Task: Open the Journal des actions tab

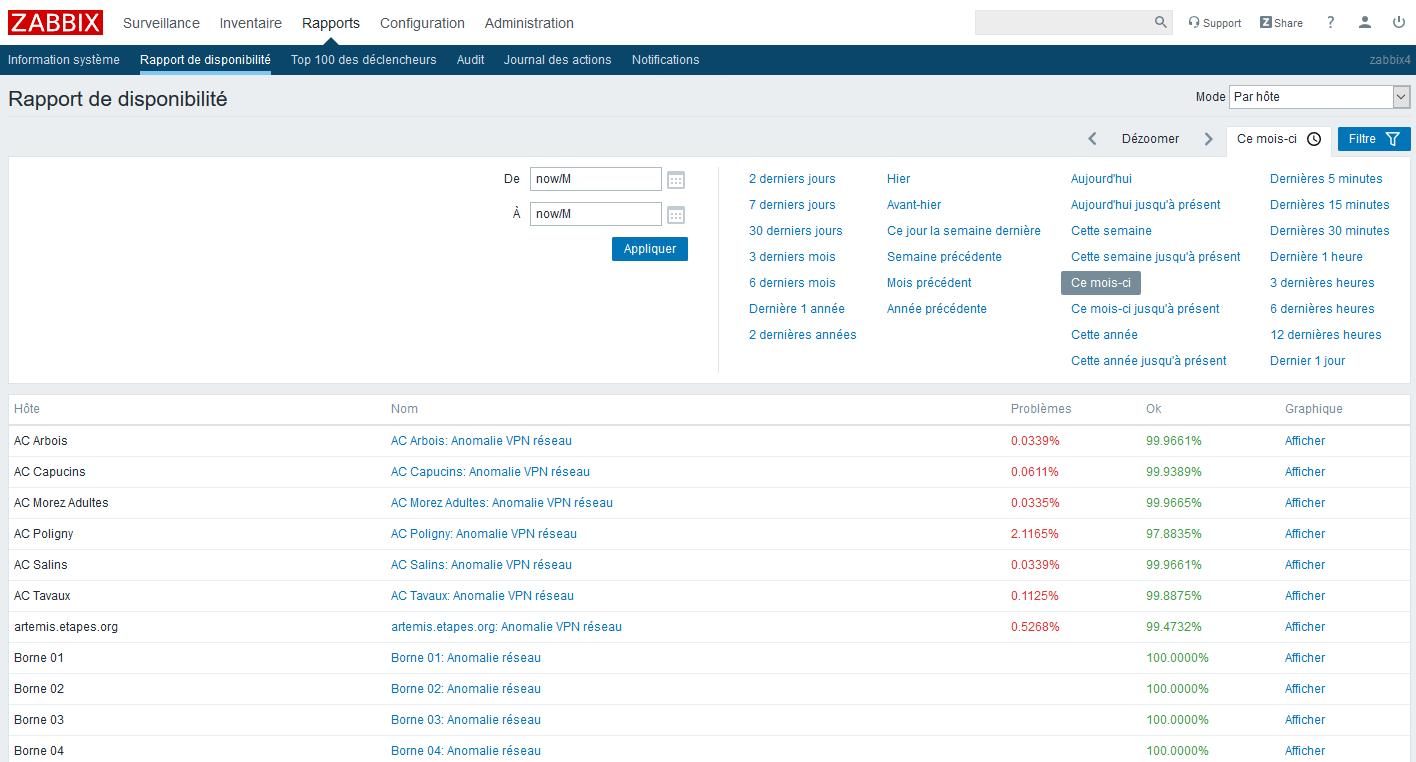Action: 557,60
